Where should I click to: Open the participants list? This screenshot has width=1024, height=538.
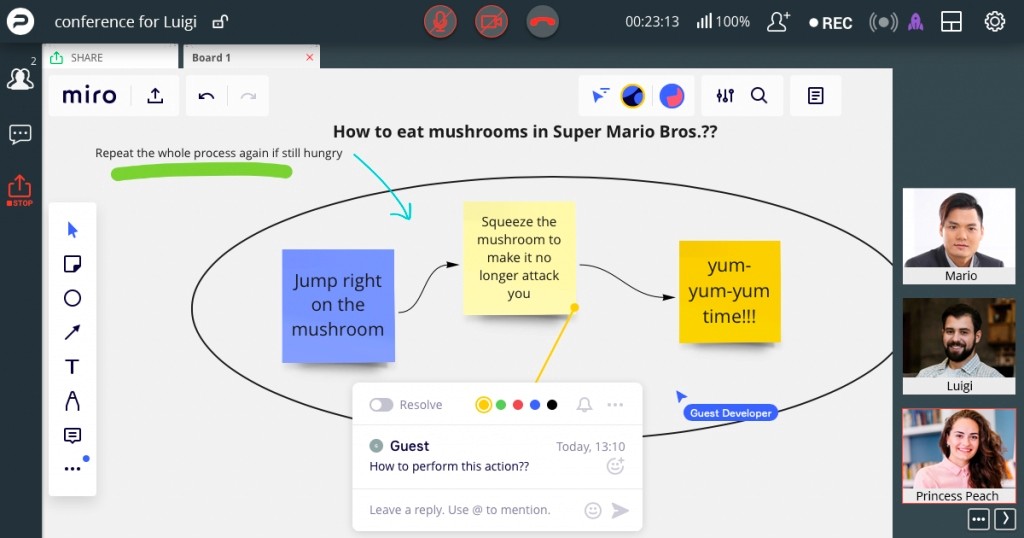click(x=20, y=77)
